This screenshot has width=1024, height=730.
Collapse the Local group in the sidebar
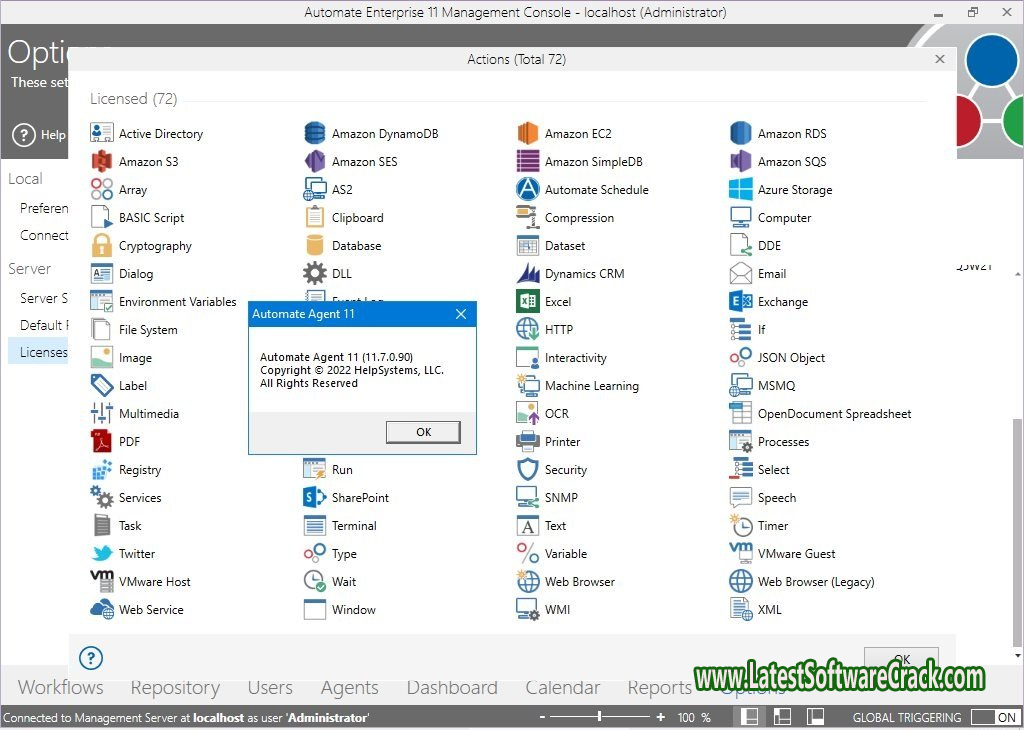click(x=26, y=178)
